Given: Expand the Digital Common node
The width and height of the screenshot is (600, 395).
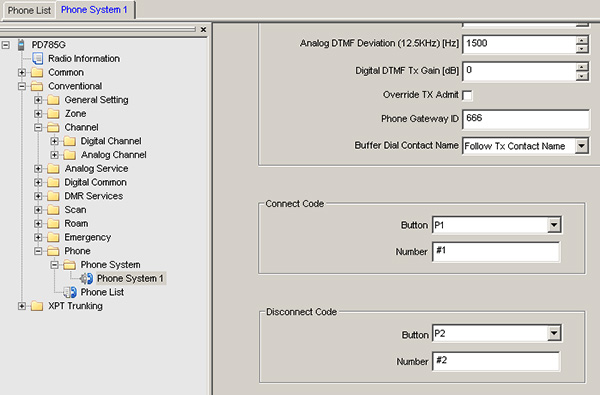Looking at the screenshot, I should pos(38,183).
